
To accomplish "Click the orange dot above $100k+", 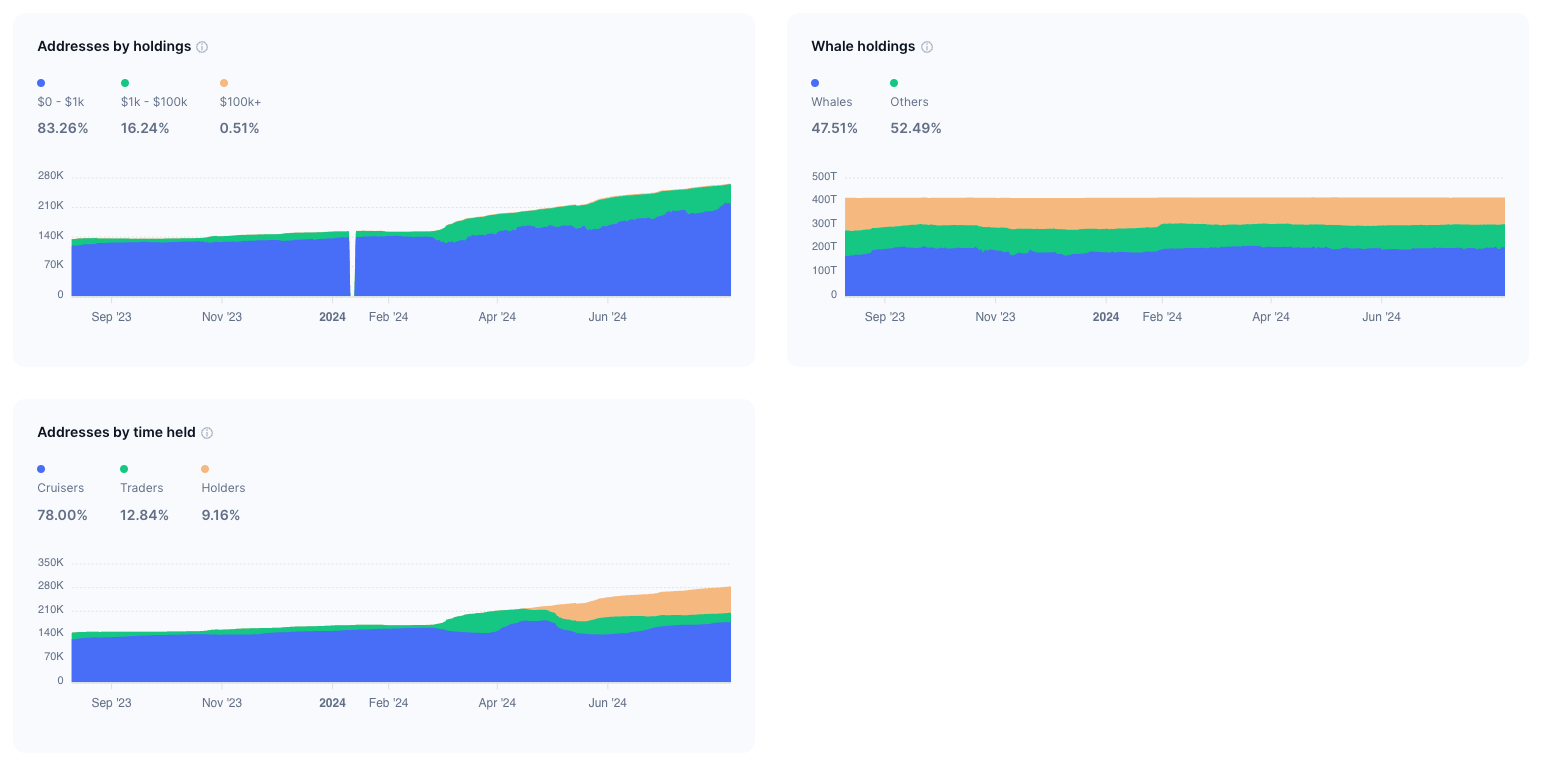I will tap(224, 83).
